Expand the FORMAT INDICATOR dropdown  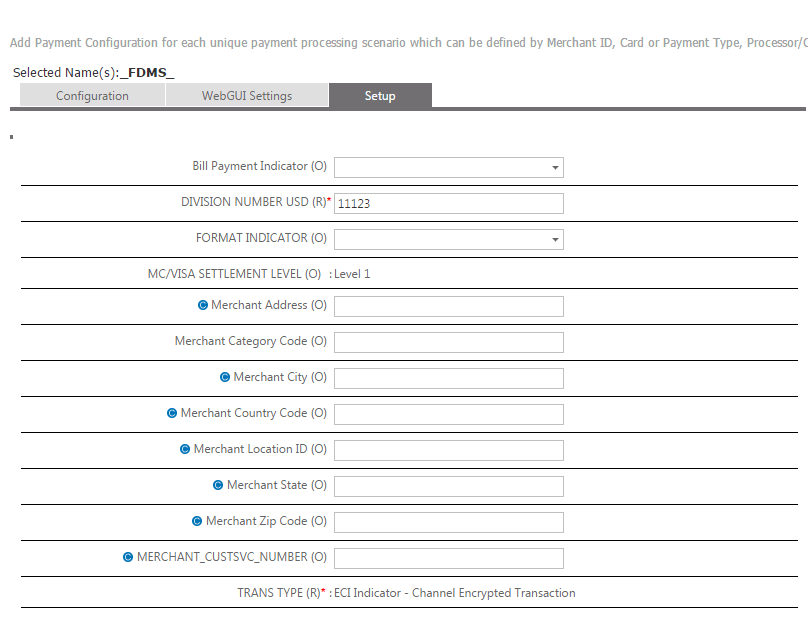pyautogui.click(x=448, y=239)
